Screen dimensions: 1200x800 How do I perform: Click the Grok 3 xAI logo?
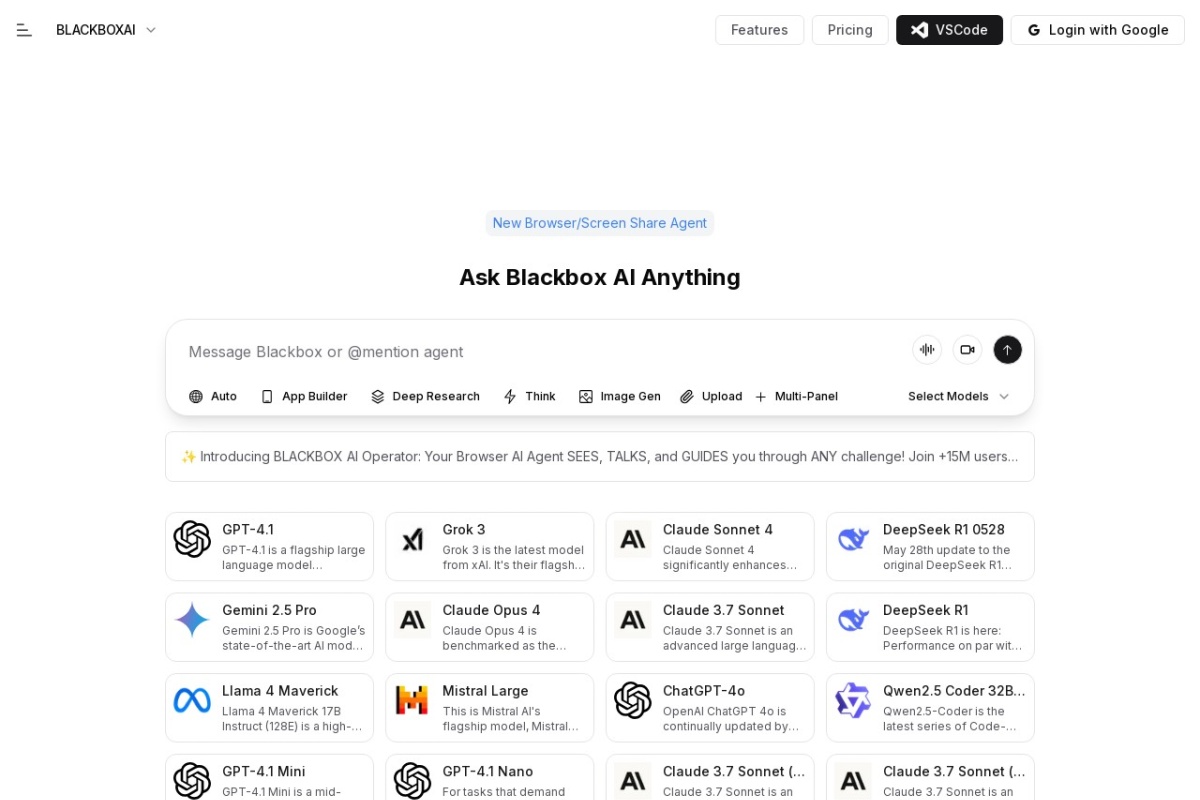pos(412,540)
